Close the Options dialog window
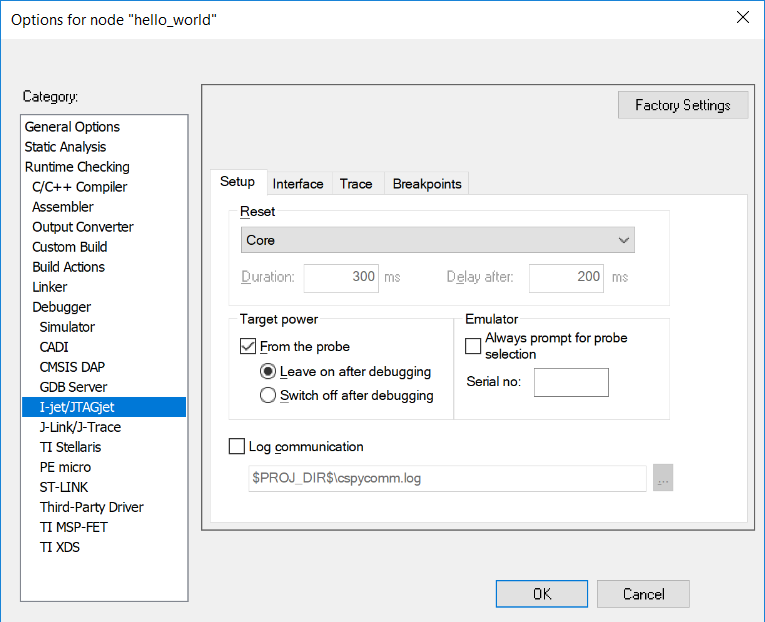 742,17
